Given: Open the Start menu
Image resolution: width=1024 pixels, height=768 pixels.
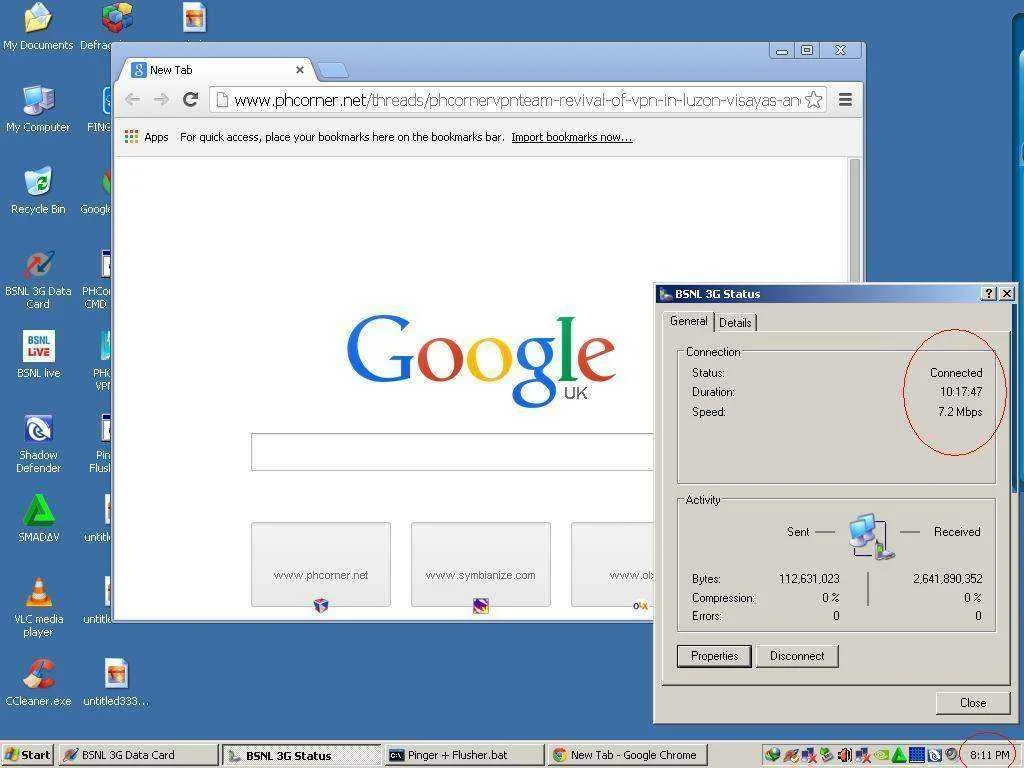Looking at the screenshot, I should pyautogui.click(x=27, y=755).
